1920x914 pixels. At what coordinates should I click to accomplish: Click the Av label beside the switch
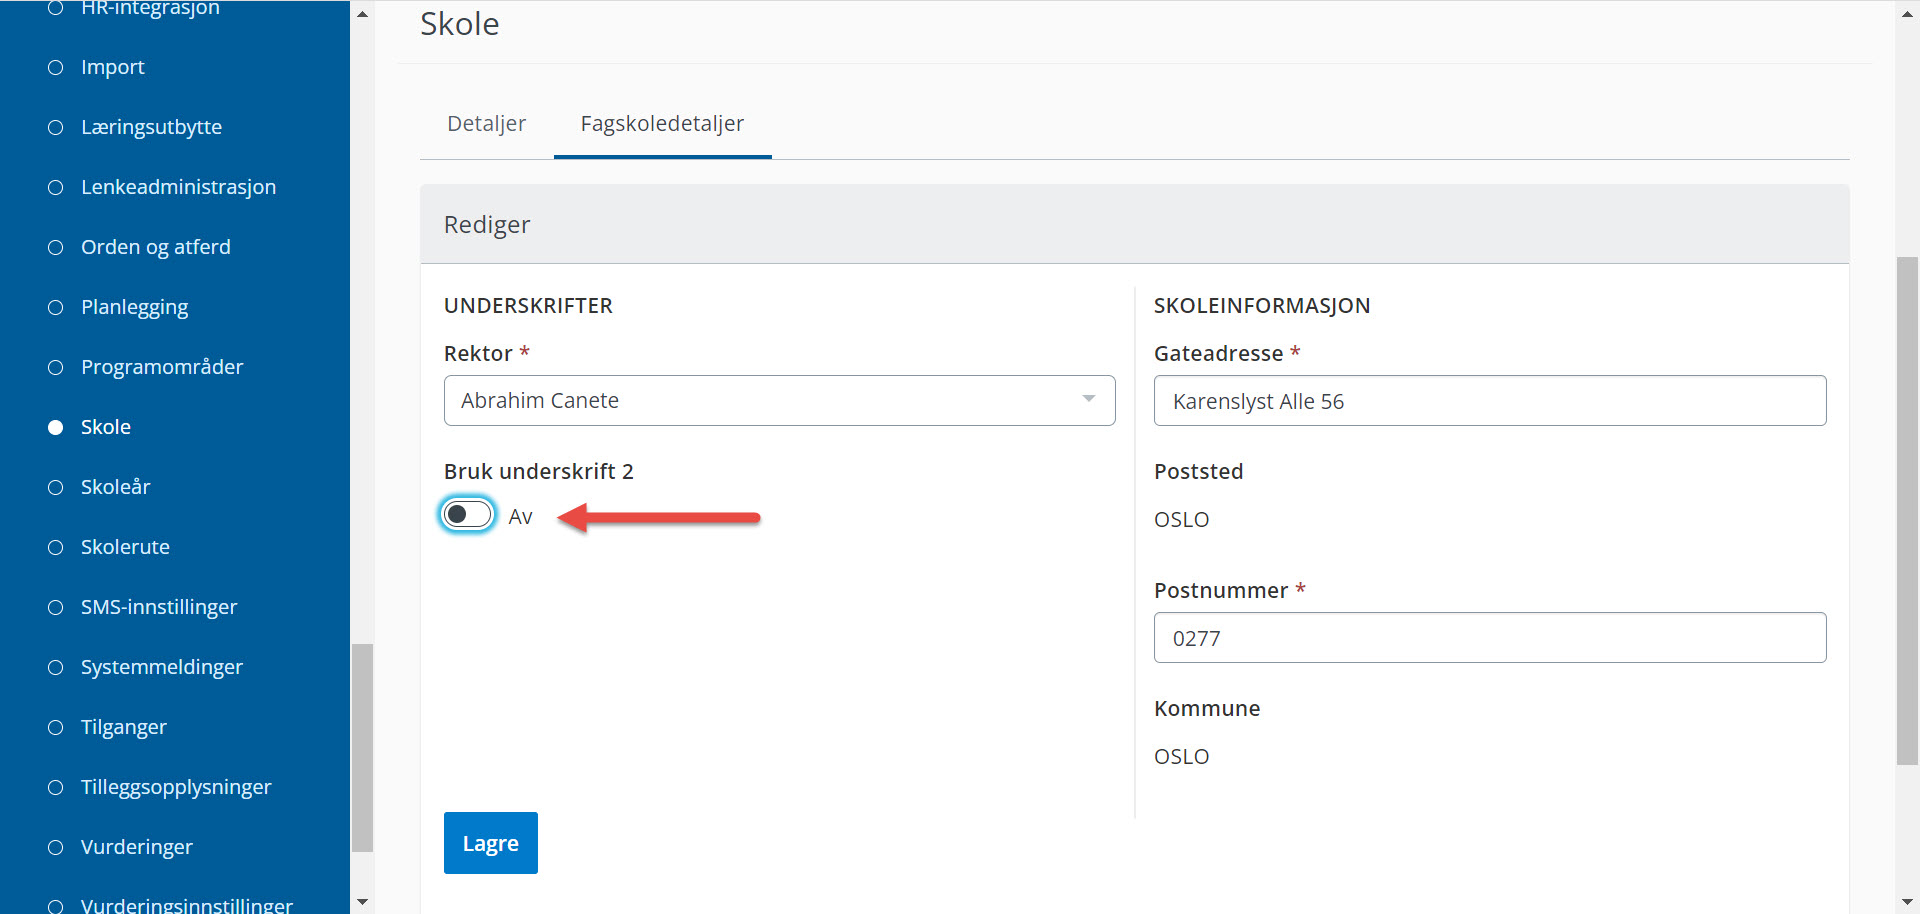(520, 517)
